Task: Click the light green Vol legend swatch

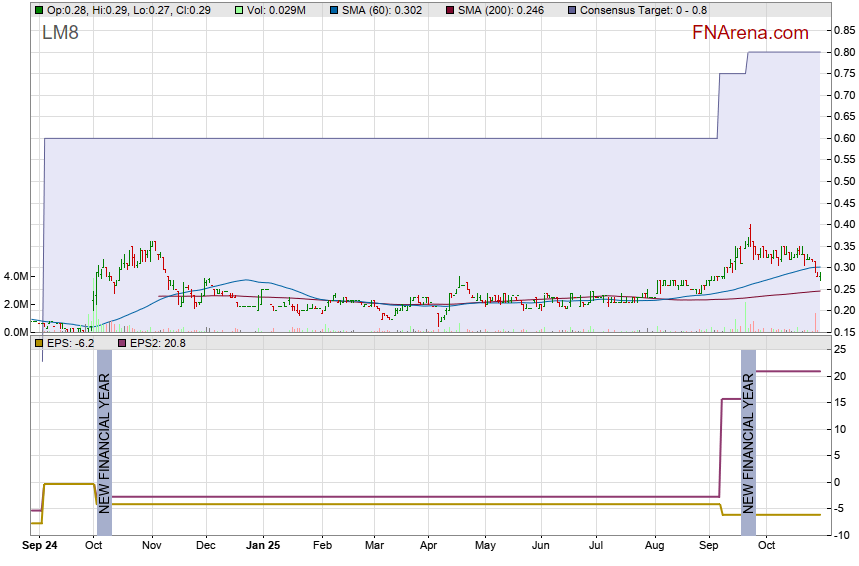Action: click(239, 9)
